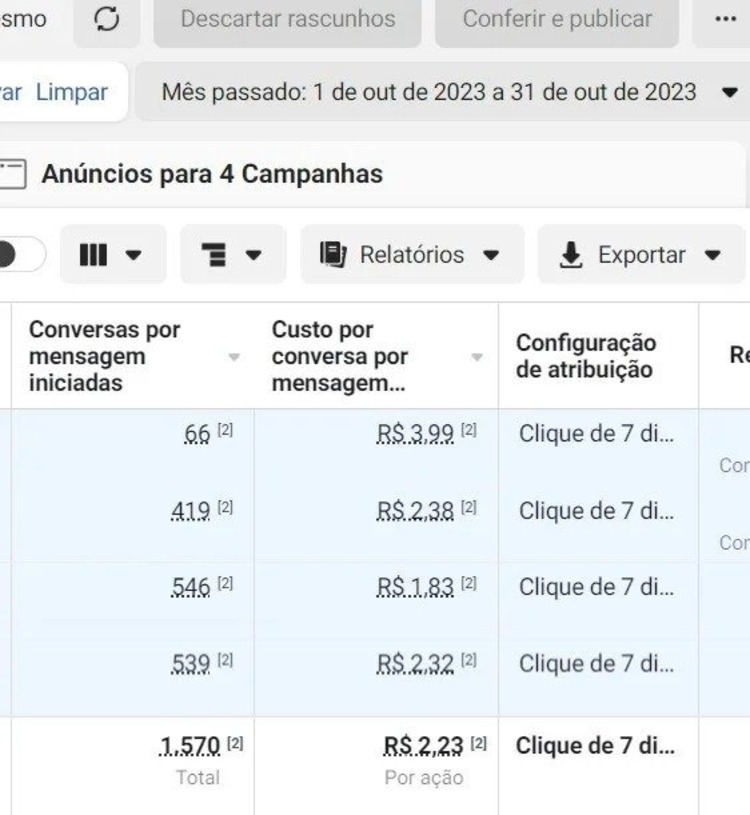Click the 1.570 total conversations value

click(x=190, y=746)
